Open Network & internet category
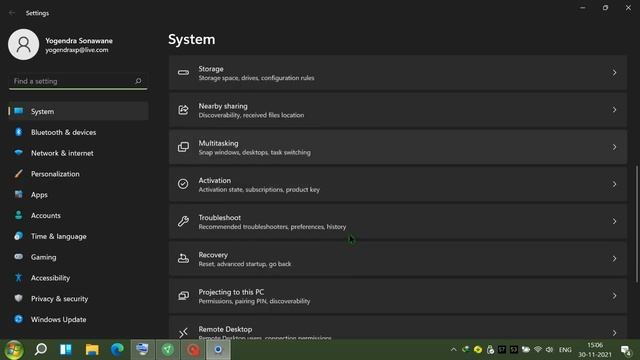Viewport: 640px width, 360px height. pos(78,153)
